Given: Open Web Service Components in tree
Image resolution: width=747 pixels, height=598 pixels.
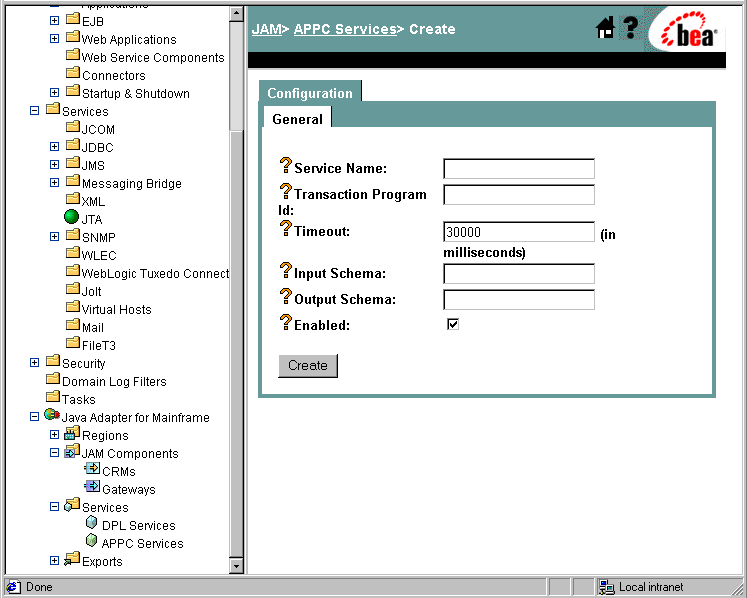Looking at the screenshot, I should [x=153, y=58].
